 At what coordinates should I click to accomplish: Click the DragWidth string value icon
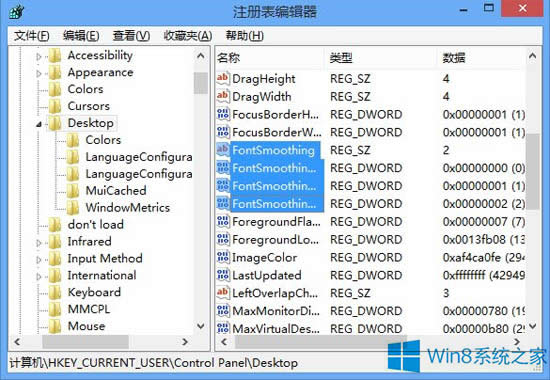pos(223,96)
